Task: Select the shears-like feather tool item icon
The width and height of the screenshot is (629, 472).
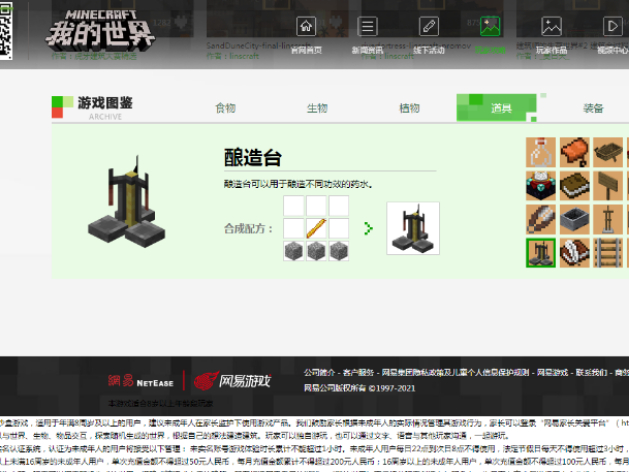Action: point(541,219)
